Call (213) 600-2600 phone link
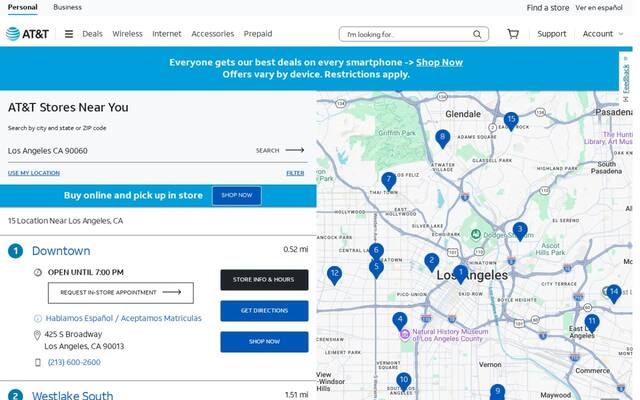 tap(74, 362)
